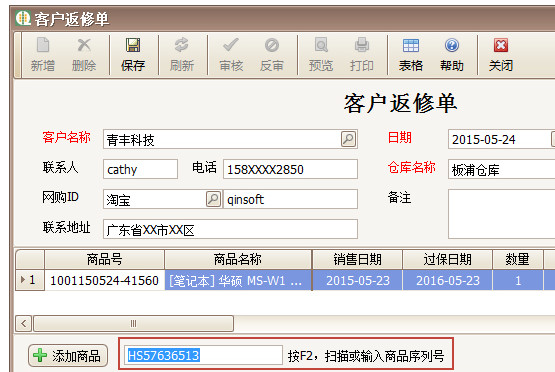
Task: Click the 打印 (Print) toolbar icon
Action: [362, 45]
